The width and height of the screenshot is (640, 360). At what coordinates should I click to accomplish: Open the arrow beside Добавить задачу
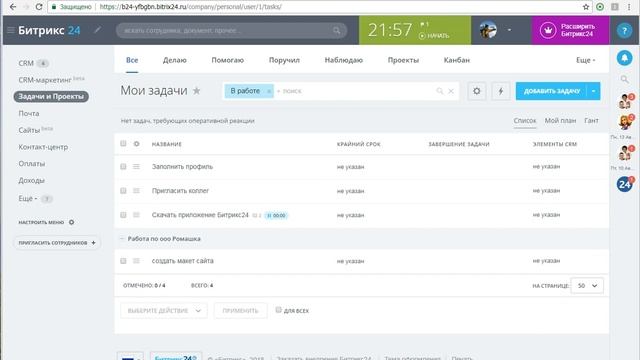[593, 91]
